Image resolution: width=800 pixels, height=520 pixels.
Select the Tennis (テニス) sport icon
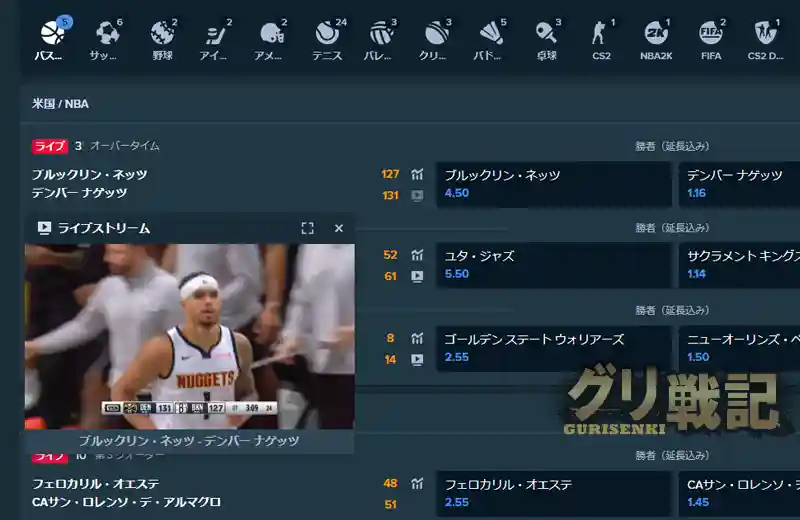pyautogui.click(x=326, y=39)
